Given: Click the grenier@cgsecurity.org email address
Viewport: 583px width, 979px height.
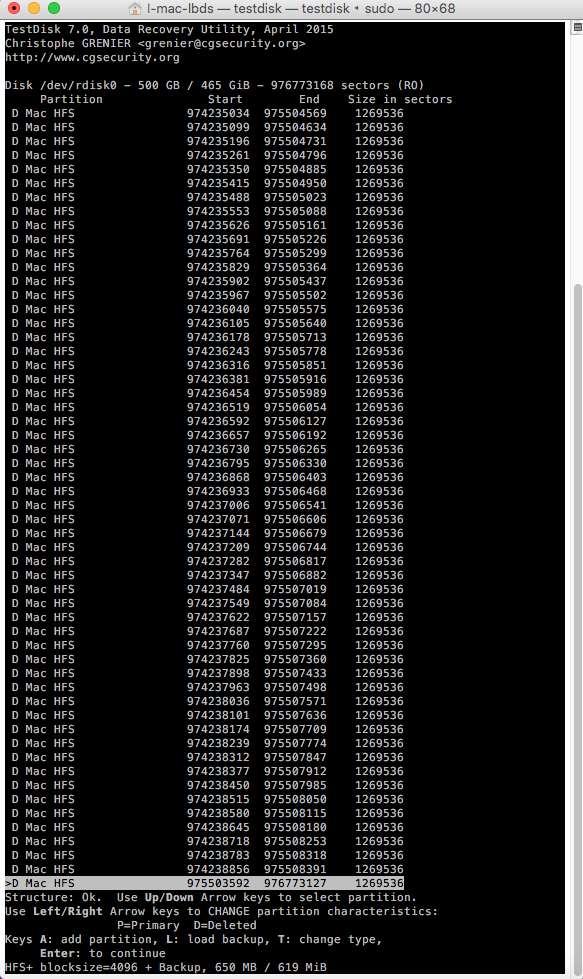Looking at the screenshot, I should tap(222, 43).
